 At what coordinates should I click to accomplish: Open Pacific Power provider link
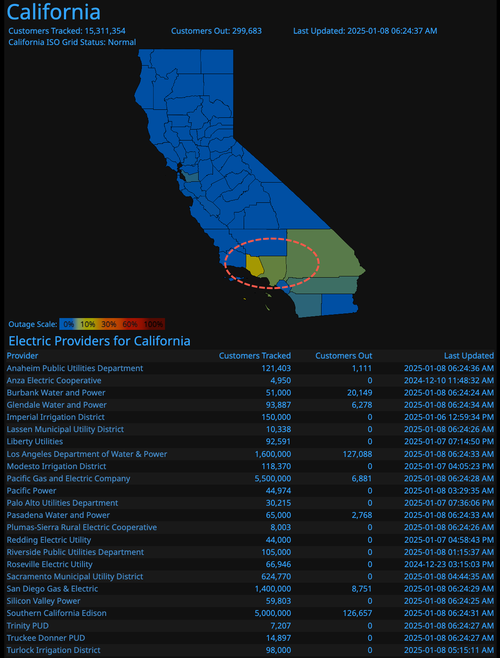(x=31, y=491)
